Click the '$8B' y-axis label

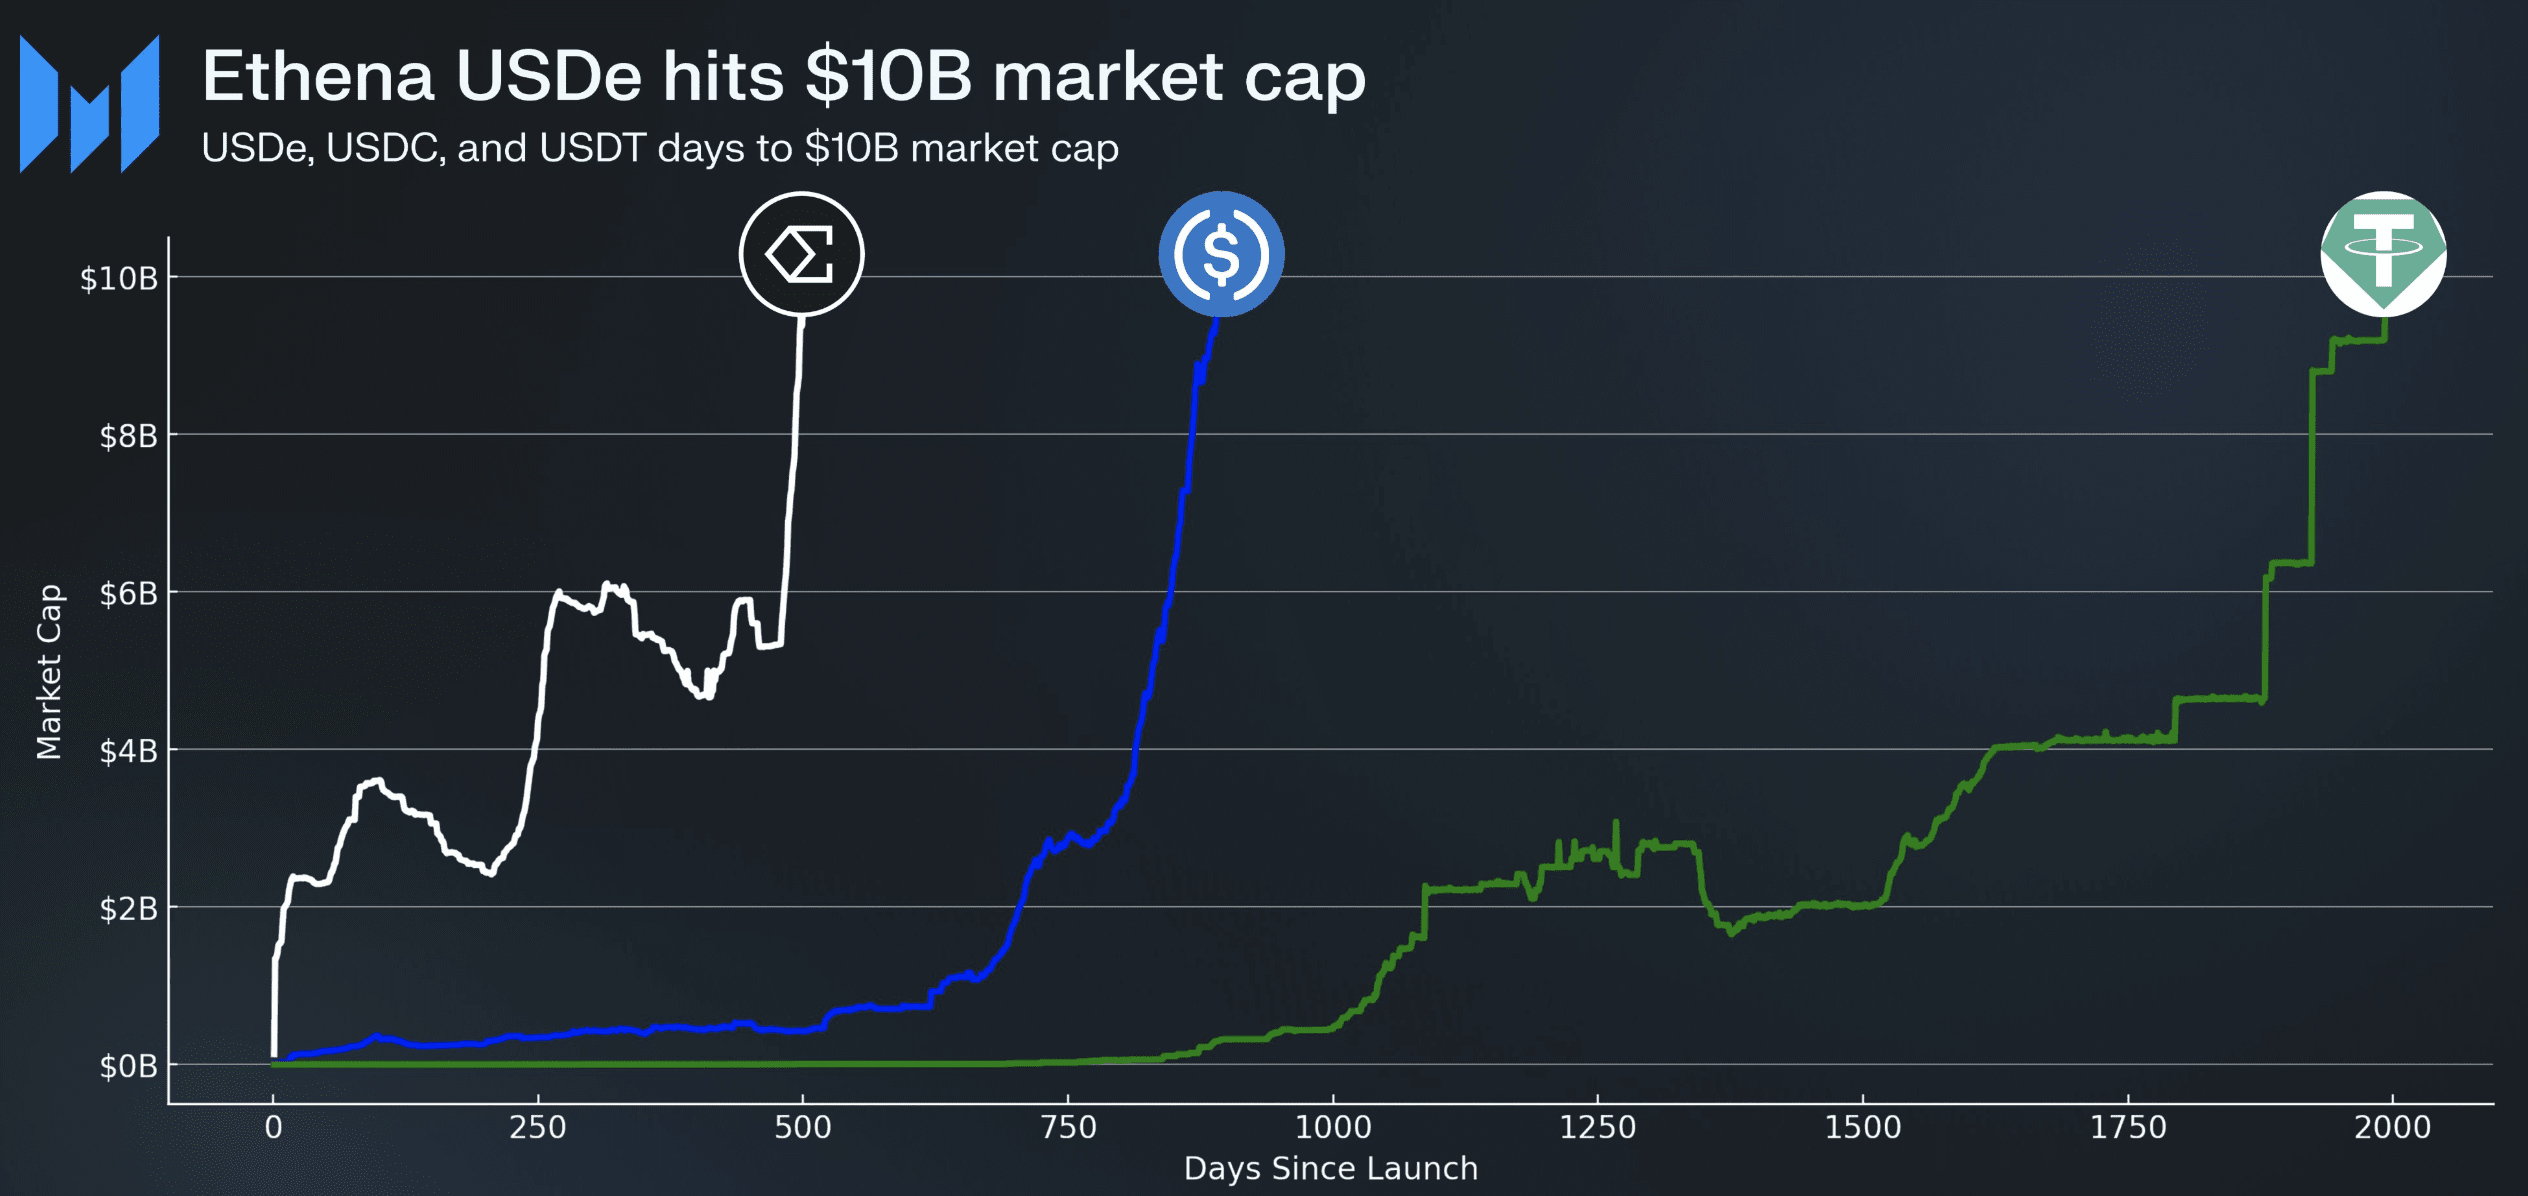point(129,436)
